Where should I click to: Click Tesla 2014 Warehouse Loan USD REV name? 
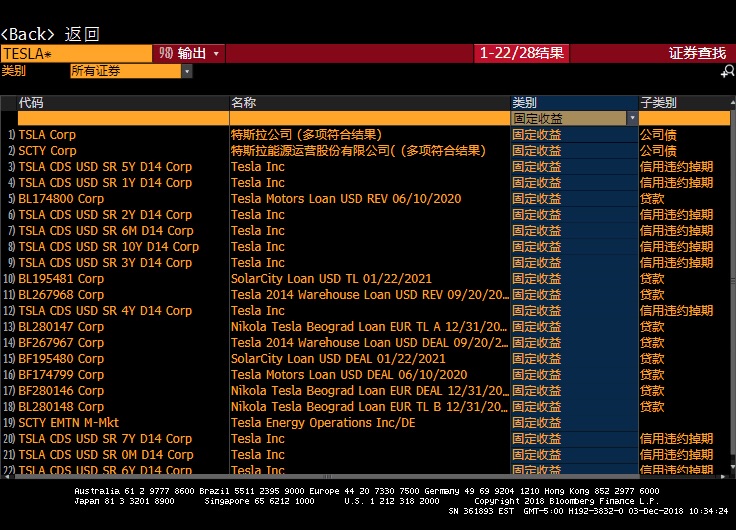click(369, 294)
